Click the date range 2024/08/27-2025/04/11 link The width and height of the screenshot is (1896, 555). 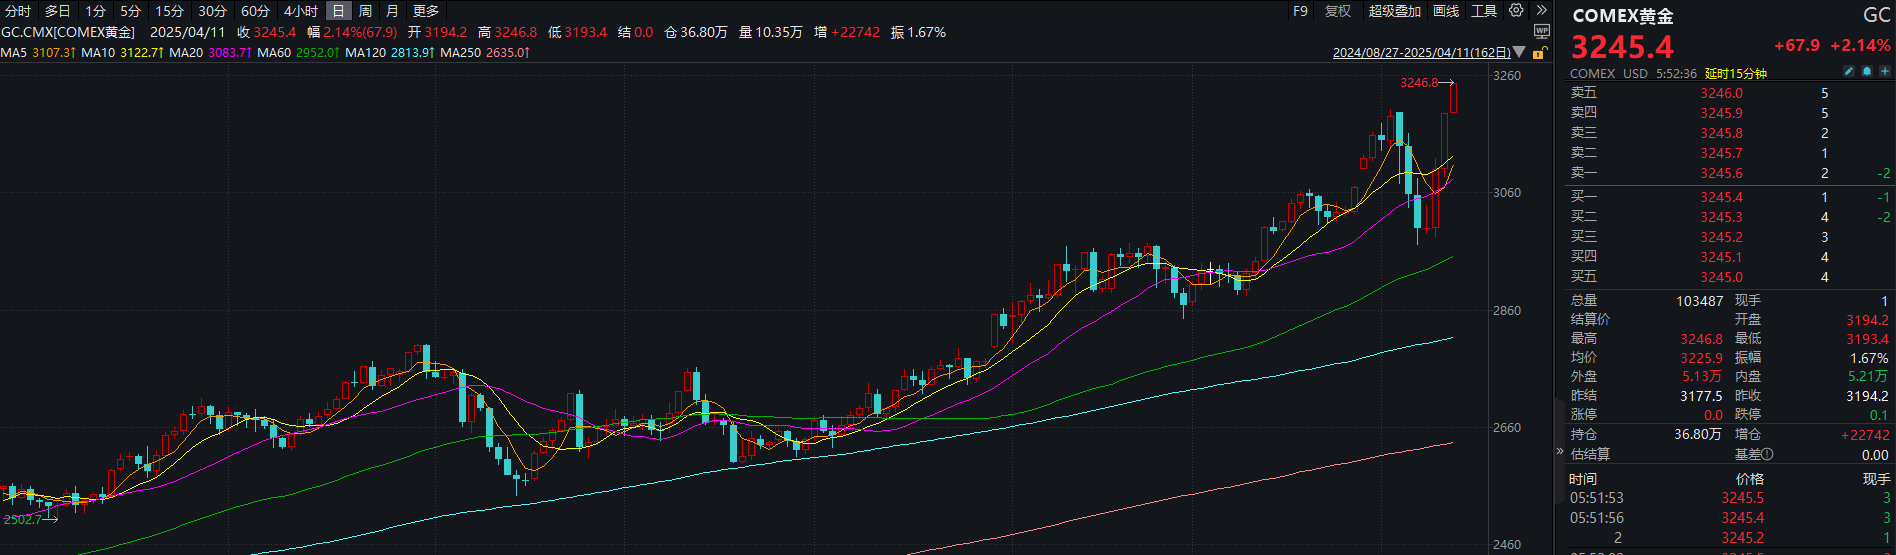(1421, 53)
